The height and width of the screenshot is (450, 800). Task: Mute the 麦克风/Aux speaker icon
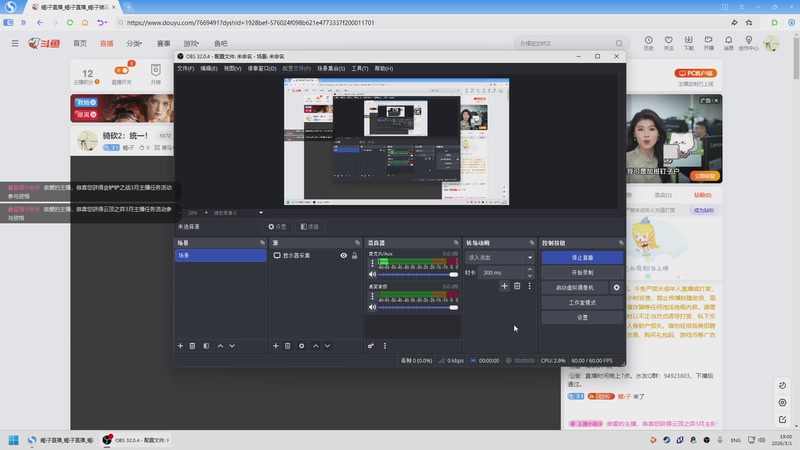click(x=372, y=274)
